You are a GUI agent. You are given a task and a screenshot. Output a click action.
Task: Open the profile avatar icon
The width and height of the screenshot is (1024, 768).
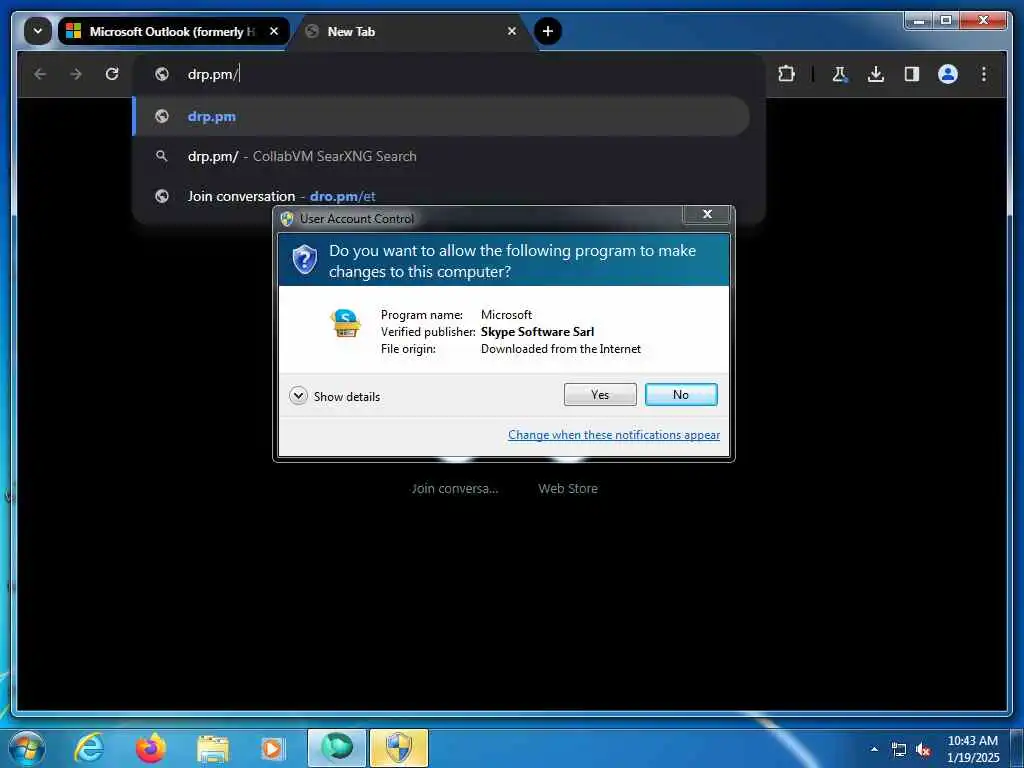pos(948,74)
